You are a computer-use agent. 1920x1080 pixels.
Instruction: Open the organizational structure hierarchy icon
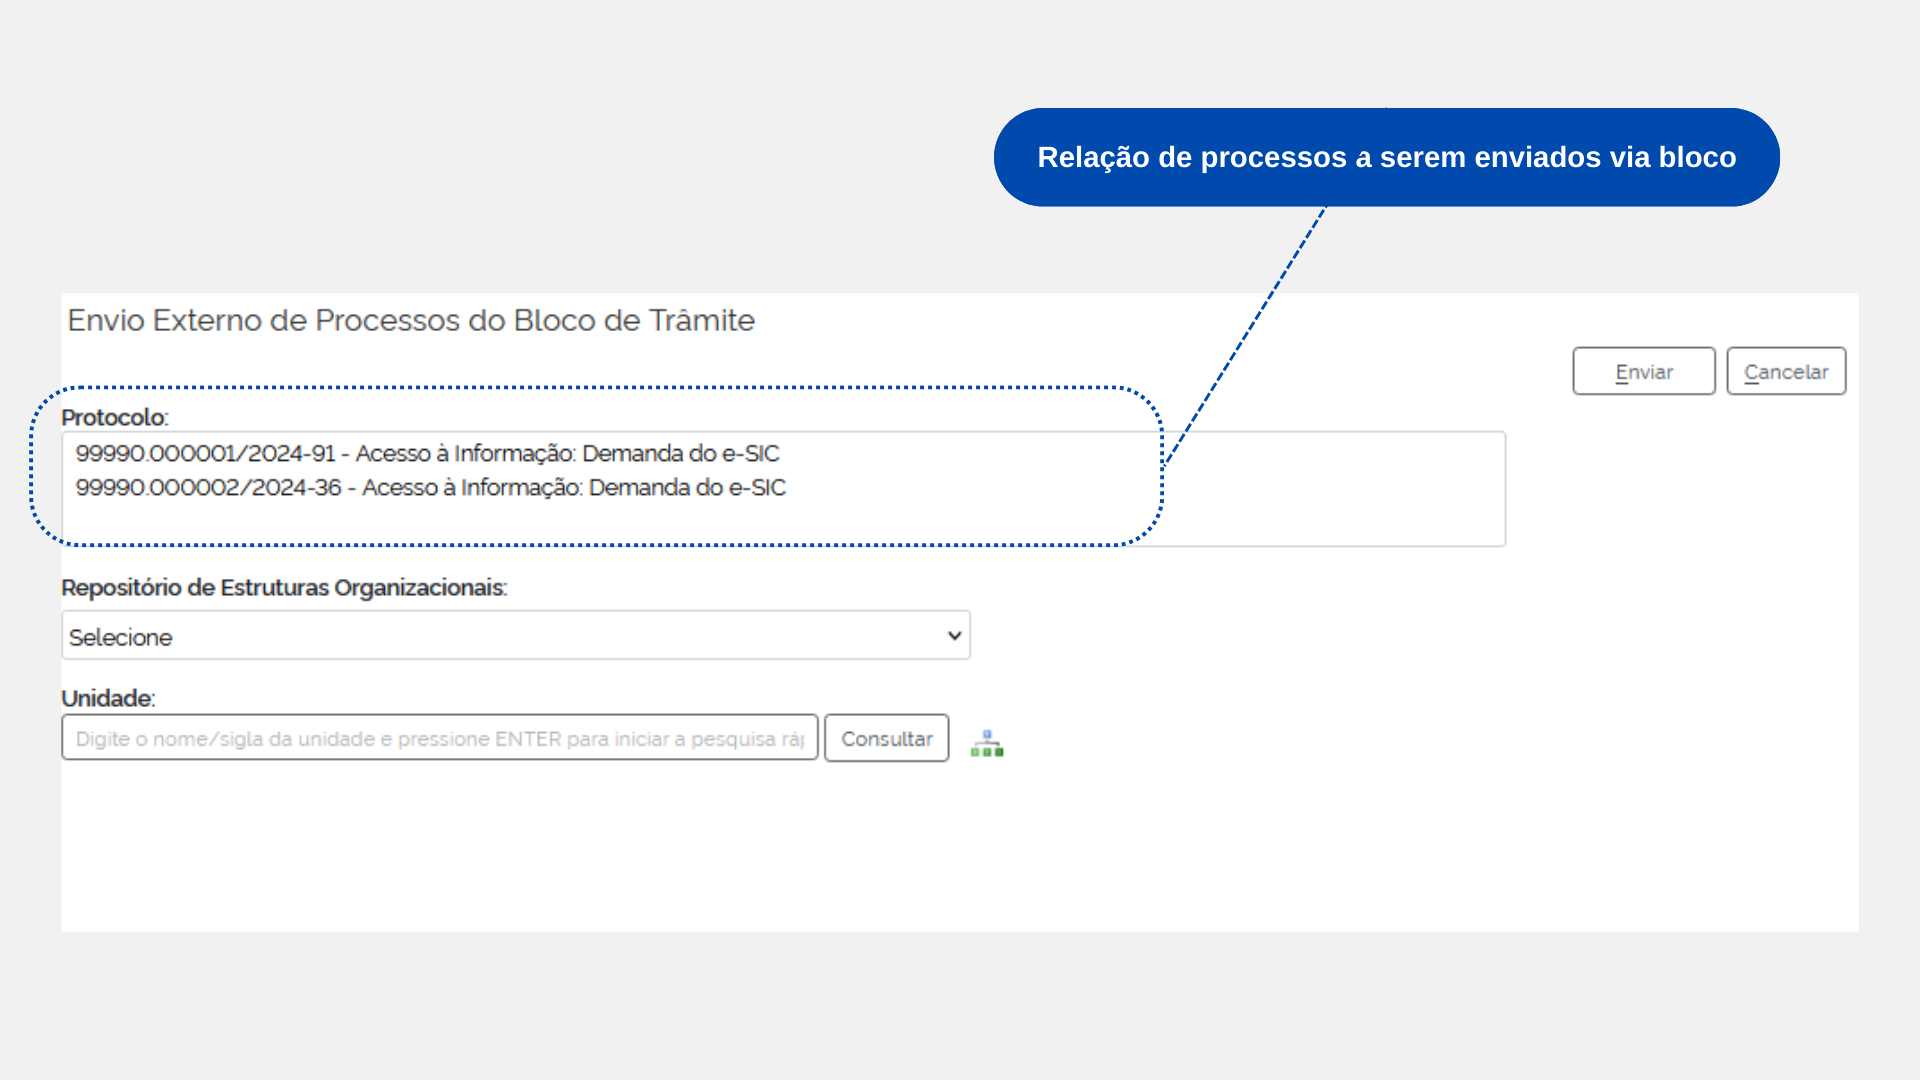tap(986, 743)
